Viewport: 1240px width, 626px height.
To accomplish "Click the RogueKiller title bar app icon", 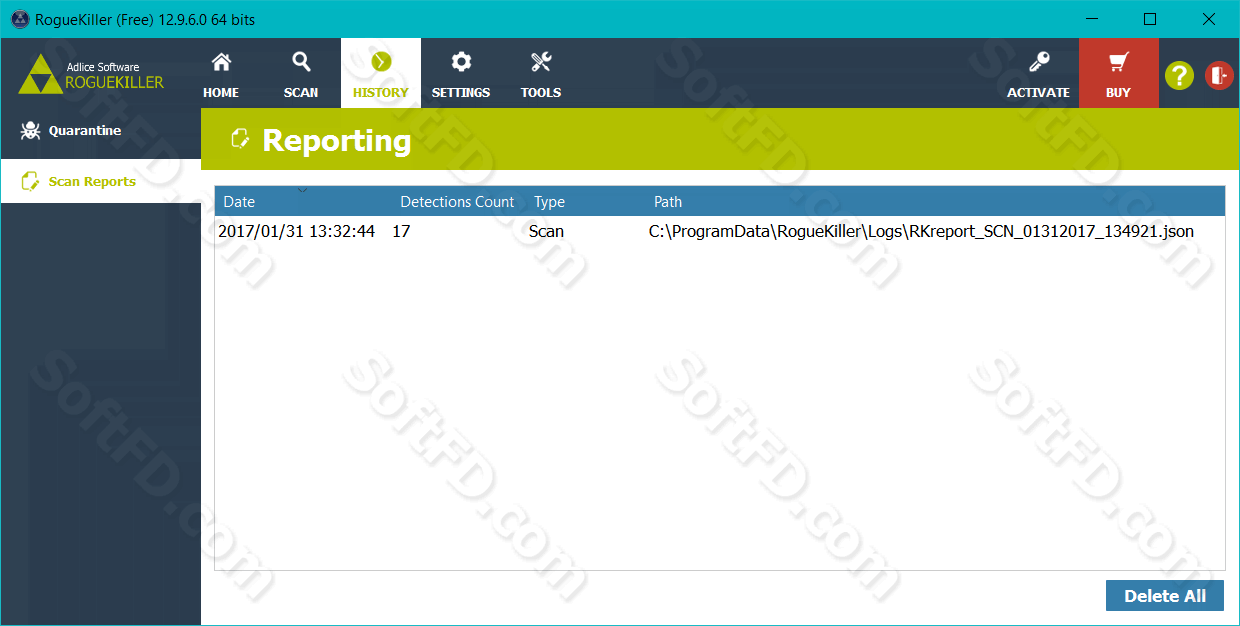I will [19, 19].
